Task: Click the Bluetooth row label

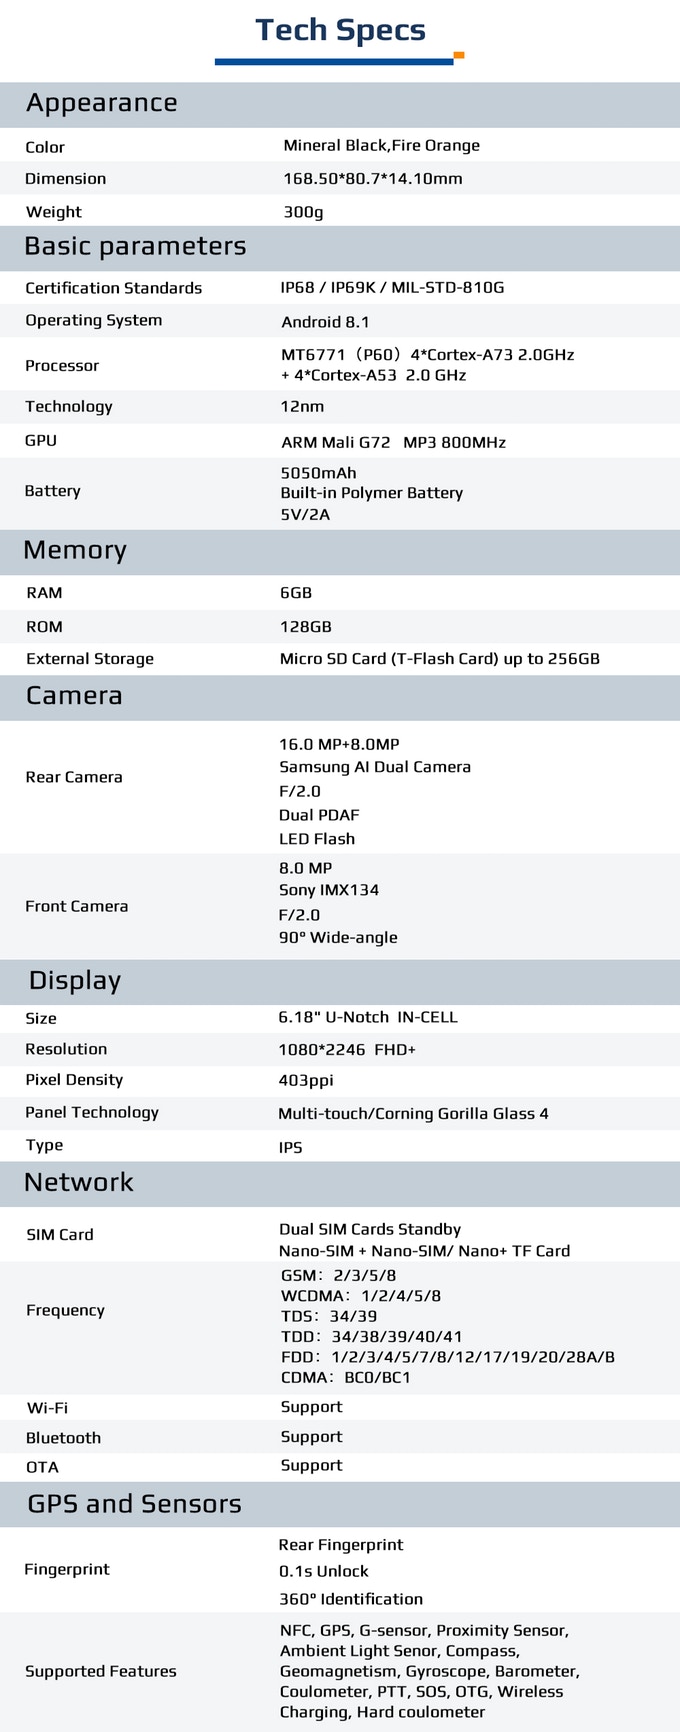Action: click(63, 1438)
